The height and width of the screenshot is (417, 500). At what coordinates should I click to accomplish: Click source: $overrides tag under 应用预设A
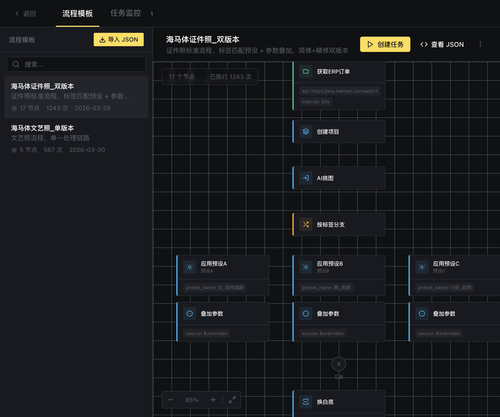click(207, 333)
